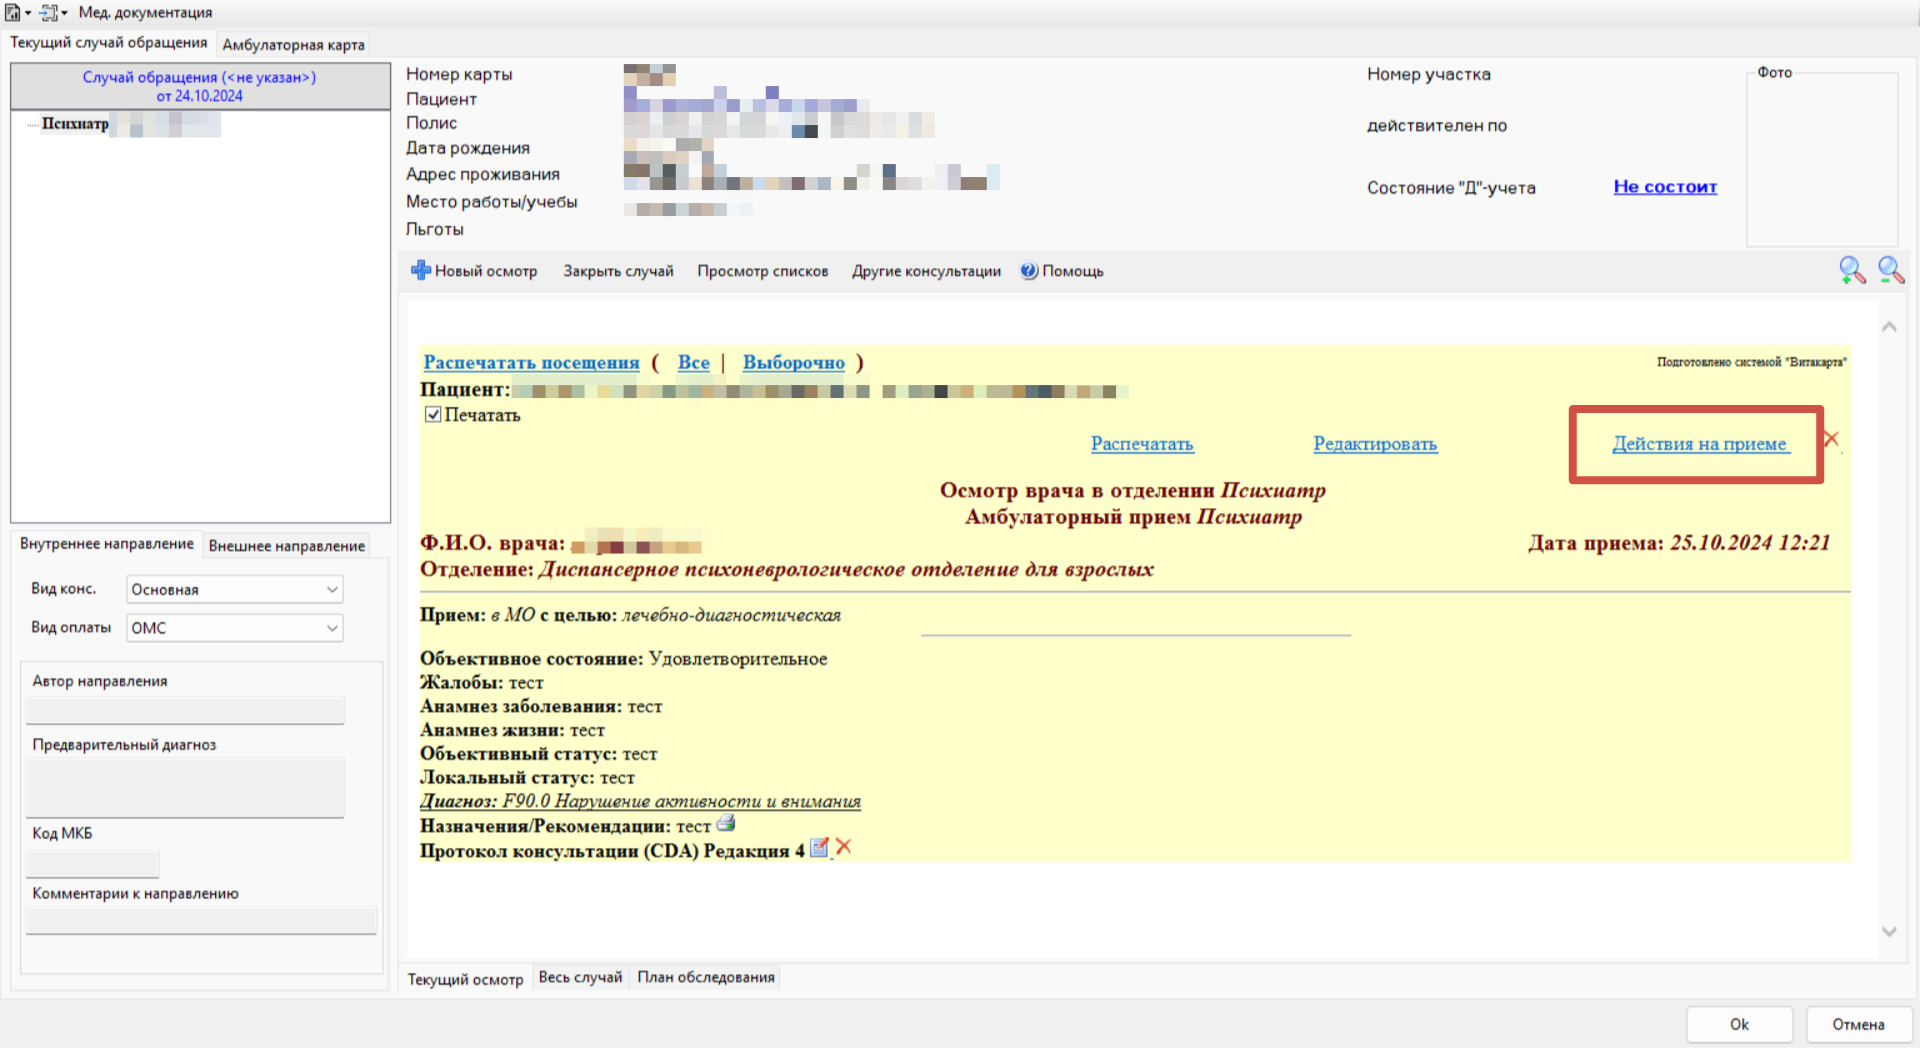Delete CDA protocol with red X icon
The width and height of the screenshot is (1920, 1048).
(844, 847)
